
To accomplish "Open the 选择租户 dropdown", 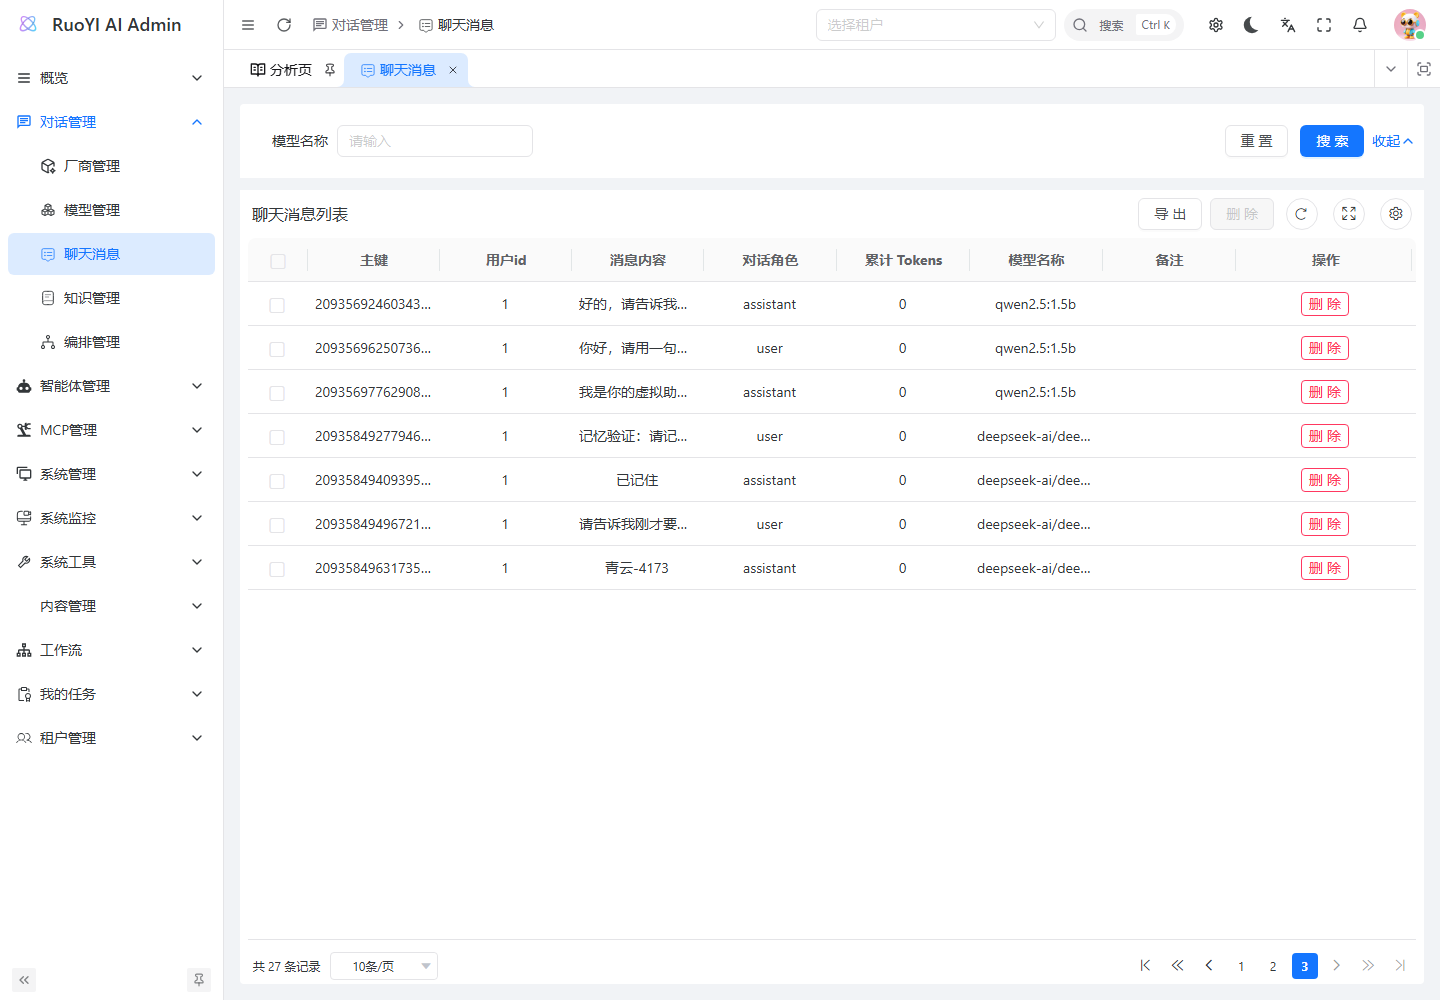I will [x=935, y=25].
